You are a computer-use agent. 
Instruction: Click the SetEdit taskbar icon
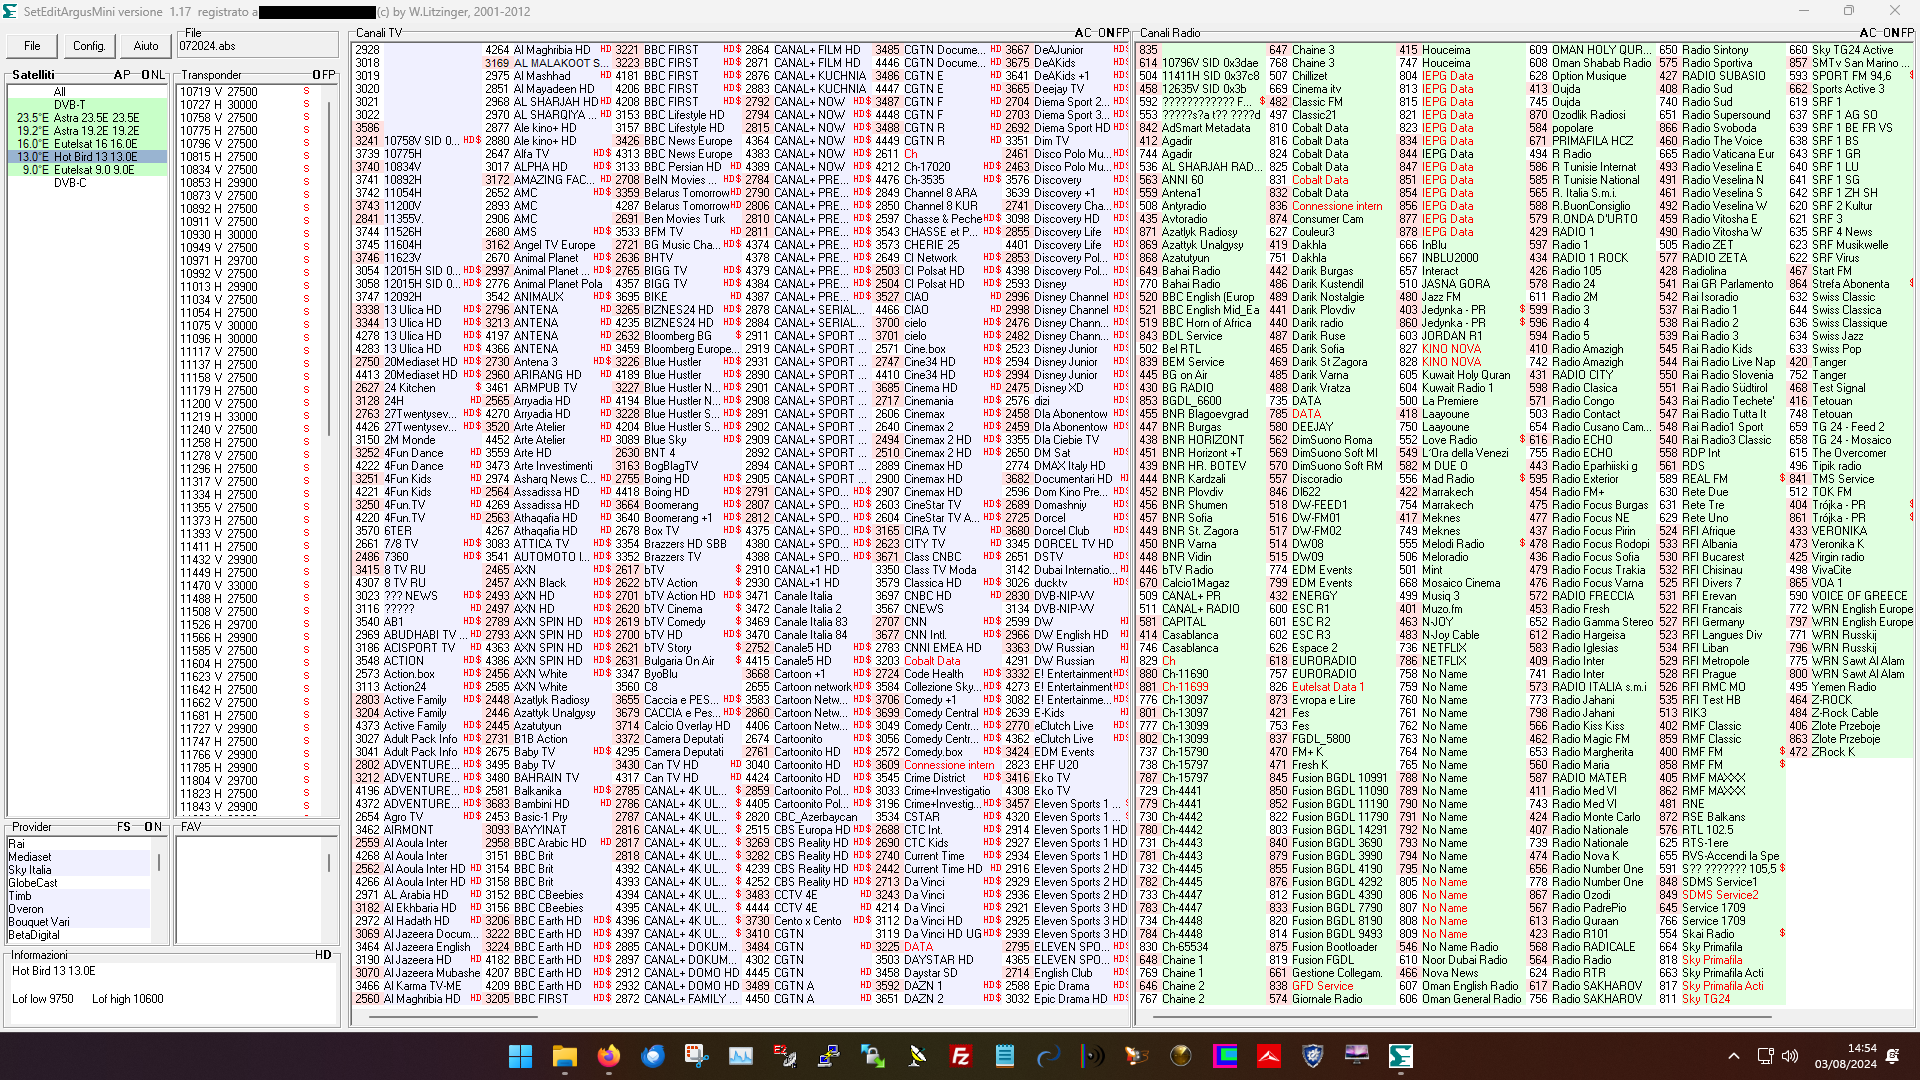[1400, 1055]
